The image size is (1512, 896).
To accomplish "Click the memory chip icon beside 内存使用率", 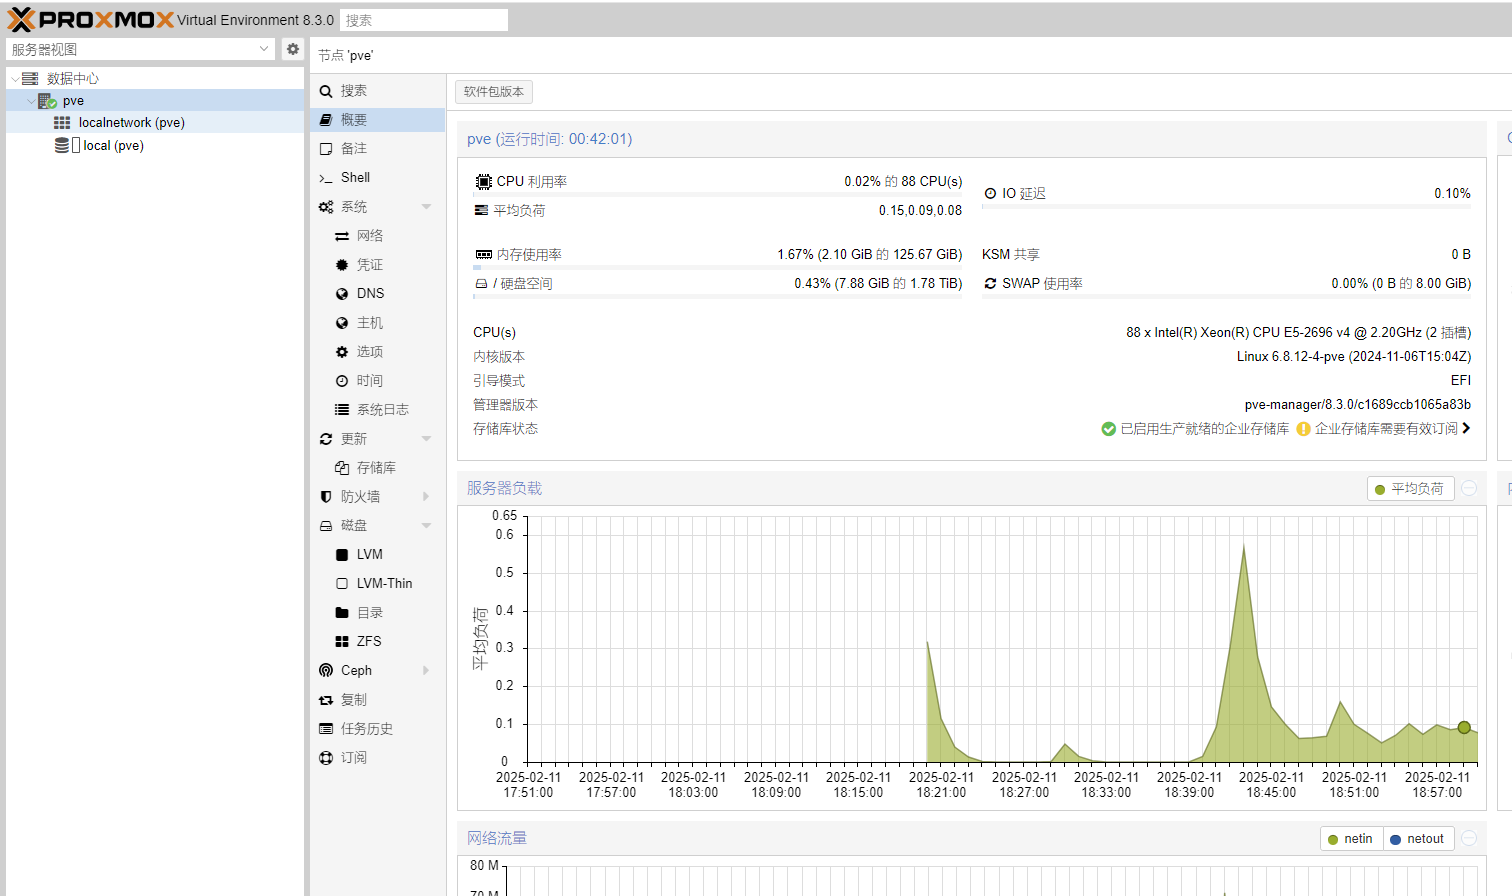I will (x=483, y=255).
